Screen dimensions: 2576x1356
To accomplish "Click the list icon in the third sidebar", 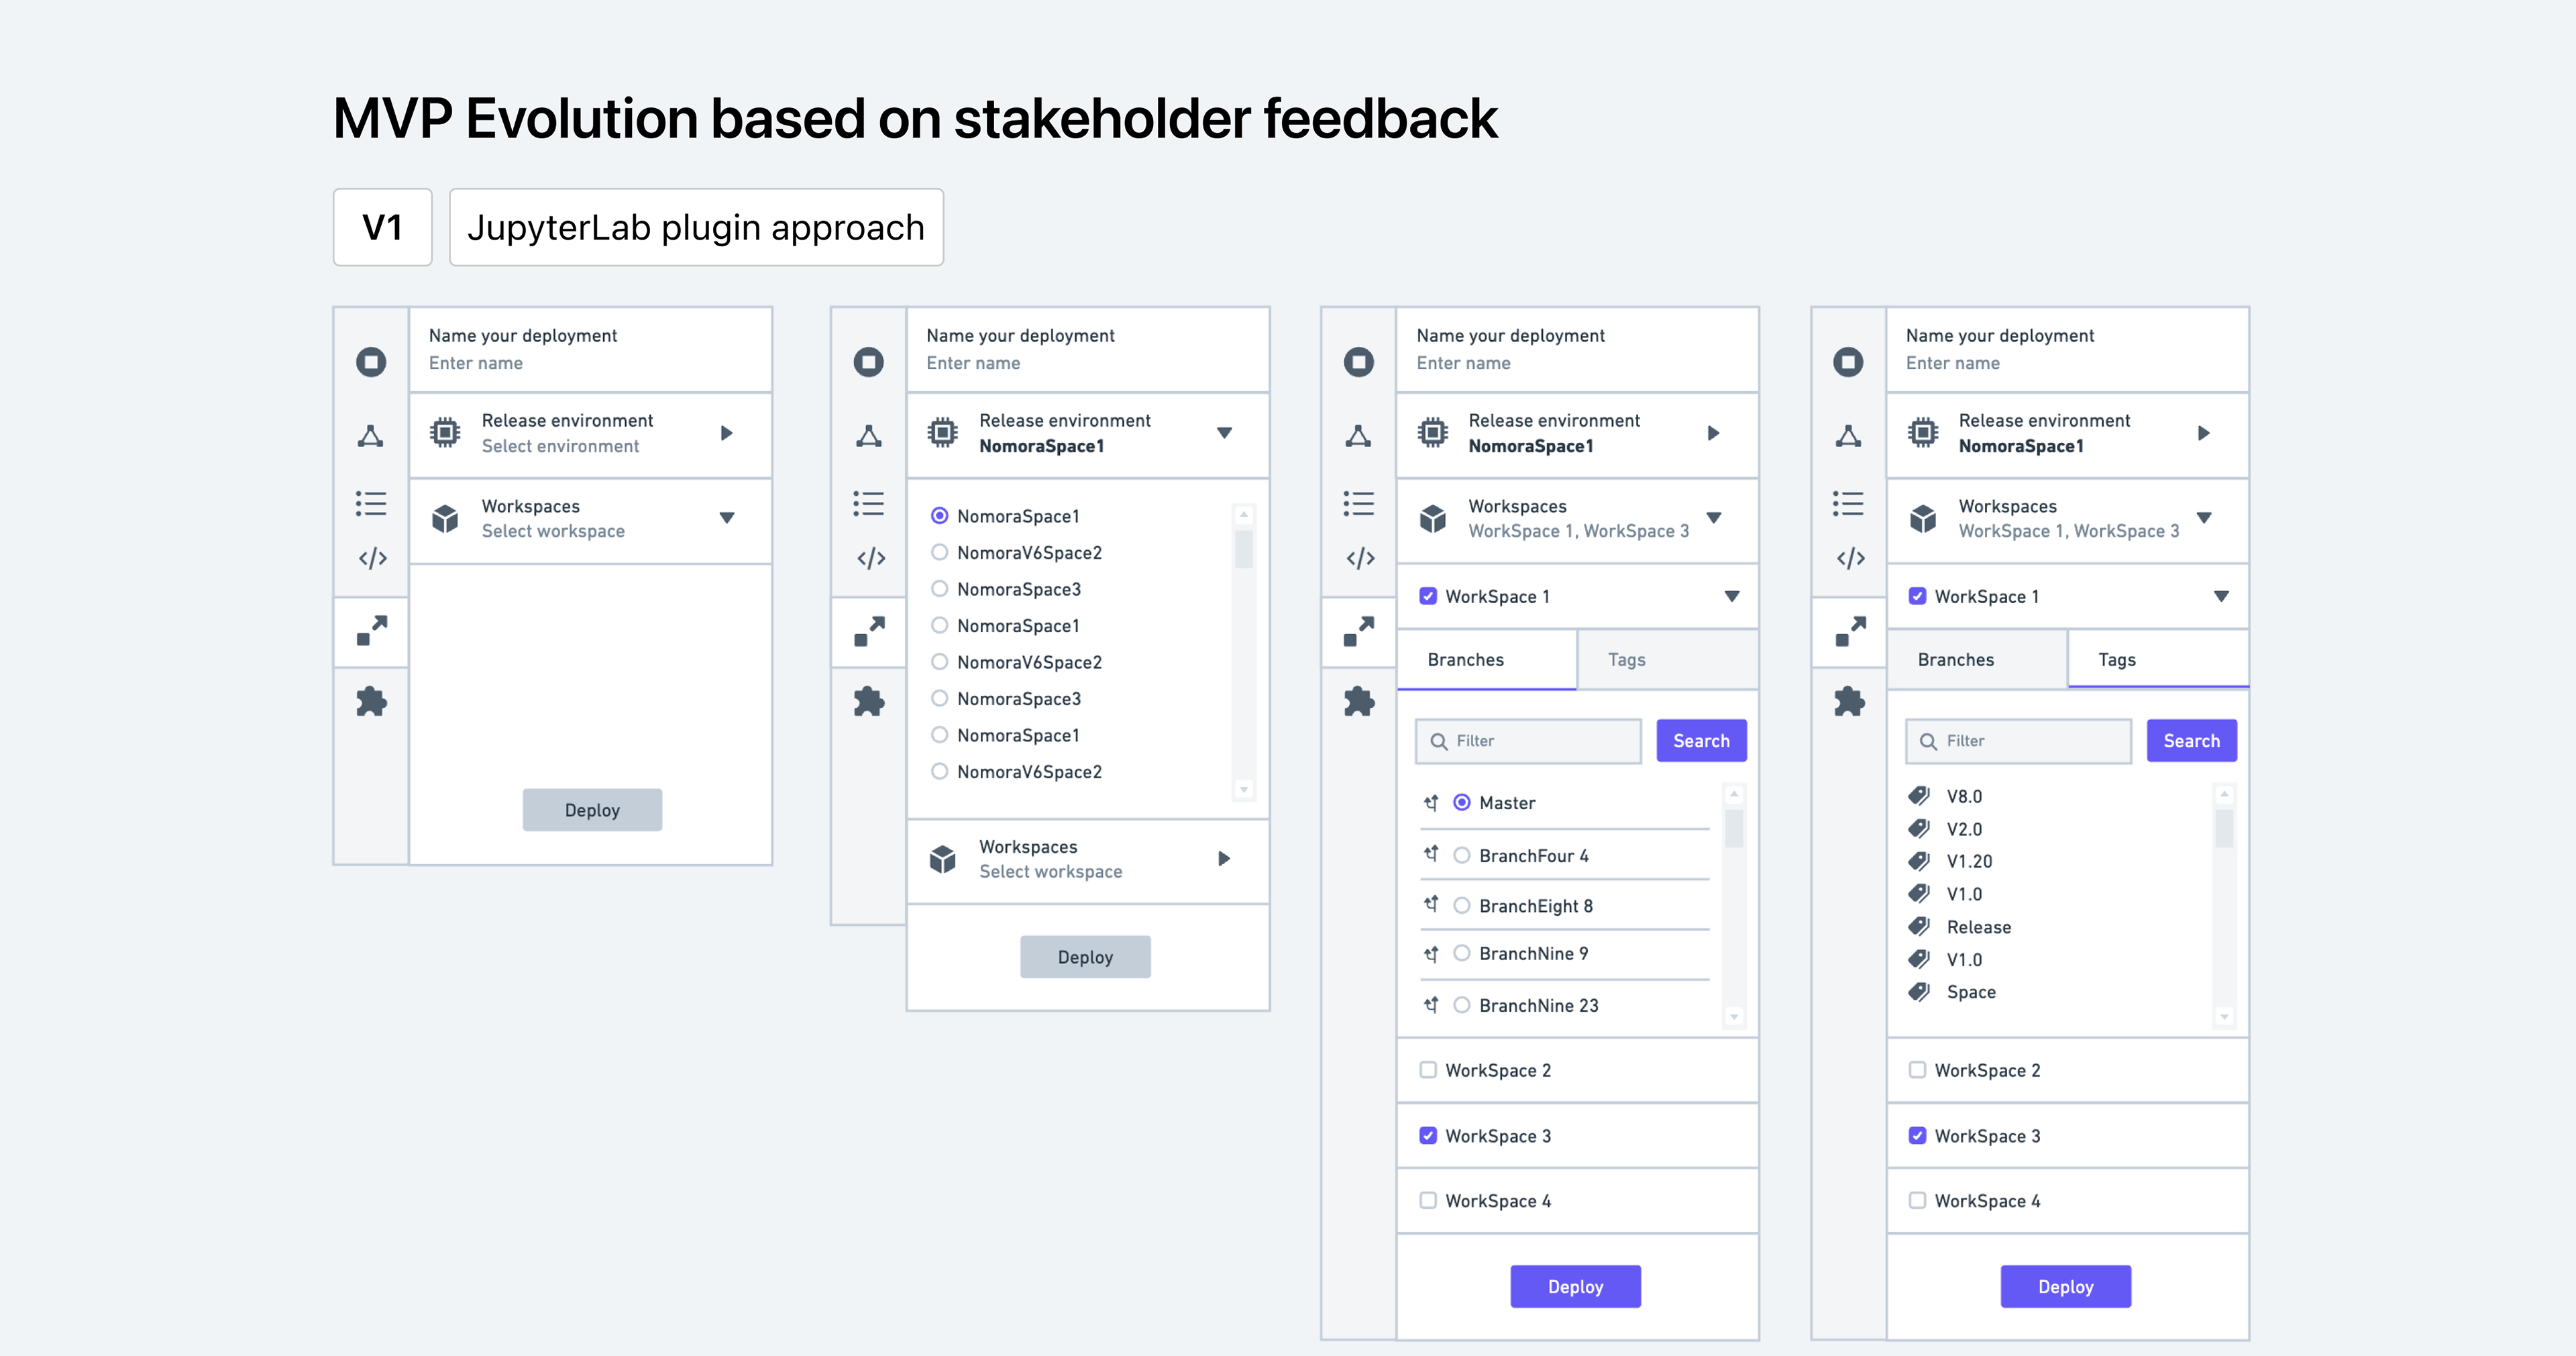I will (1358, 503).
